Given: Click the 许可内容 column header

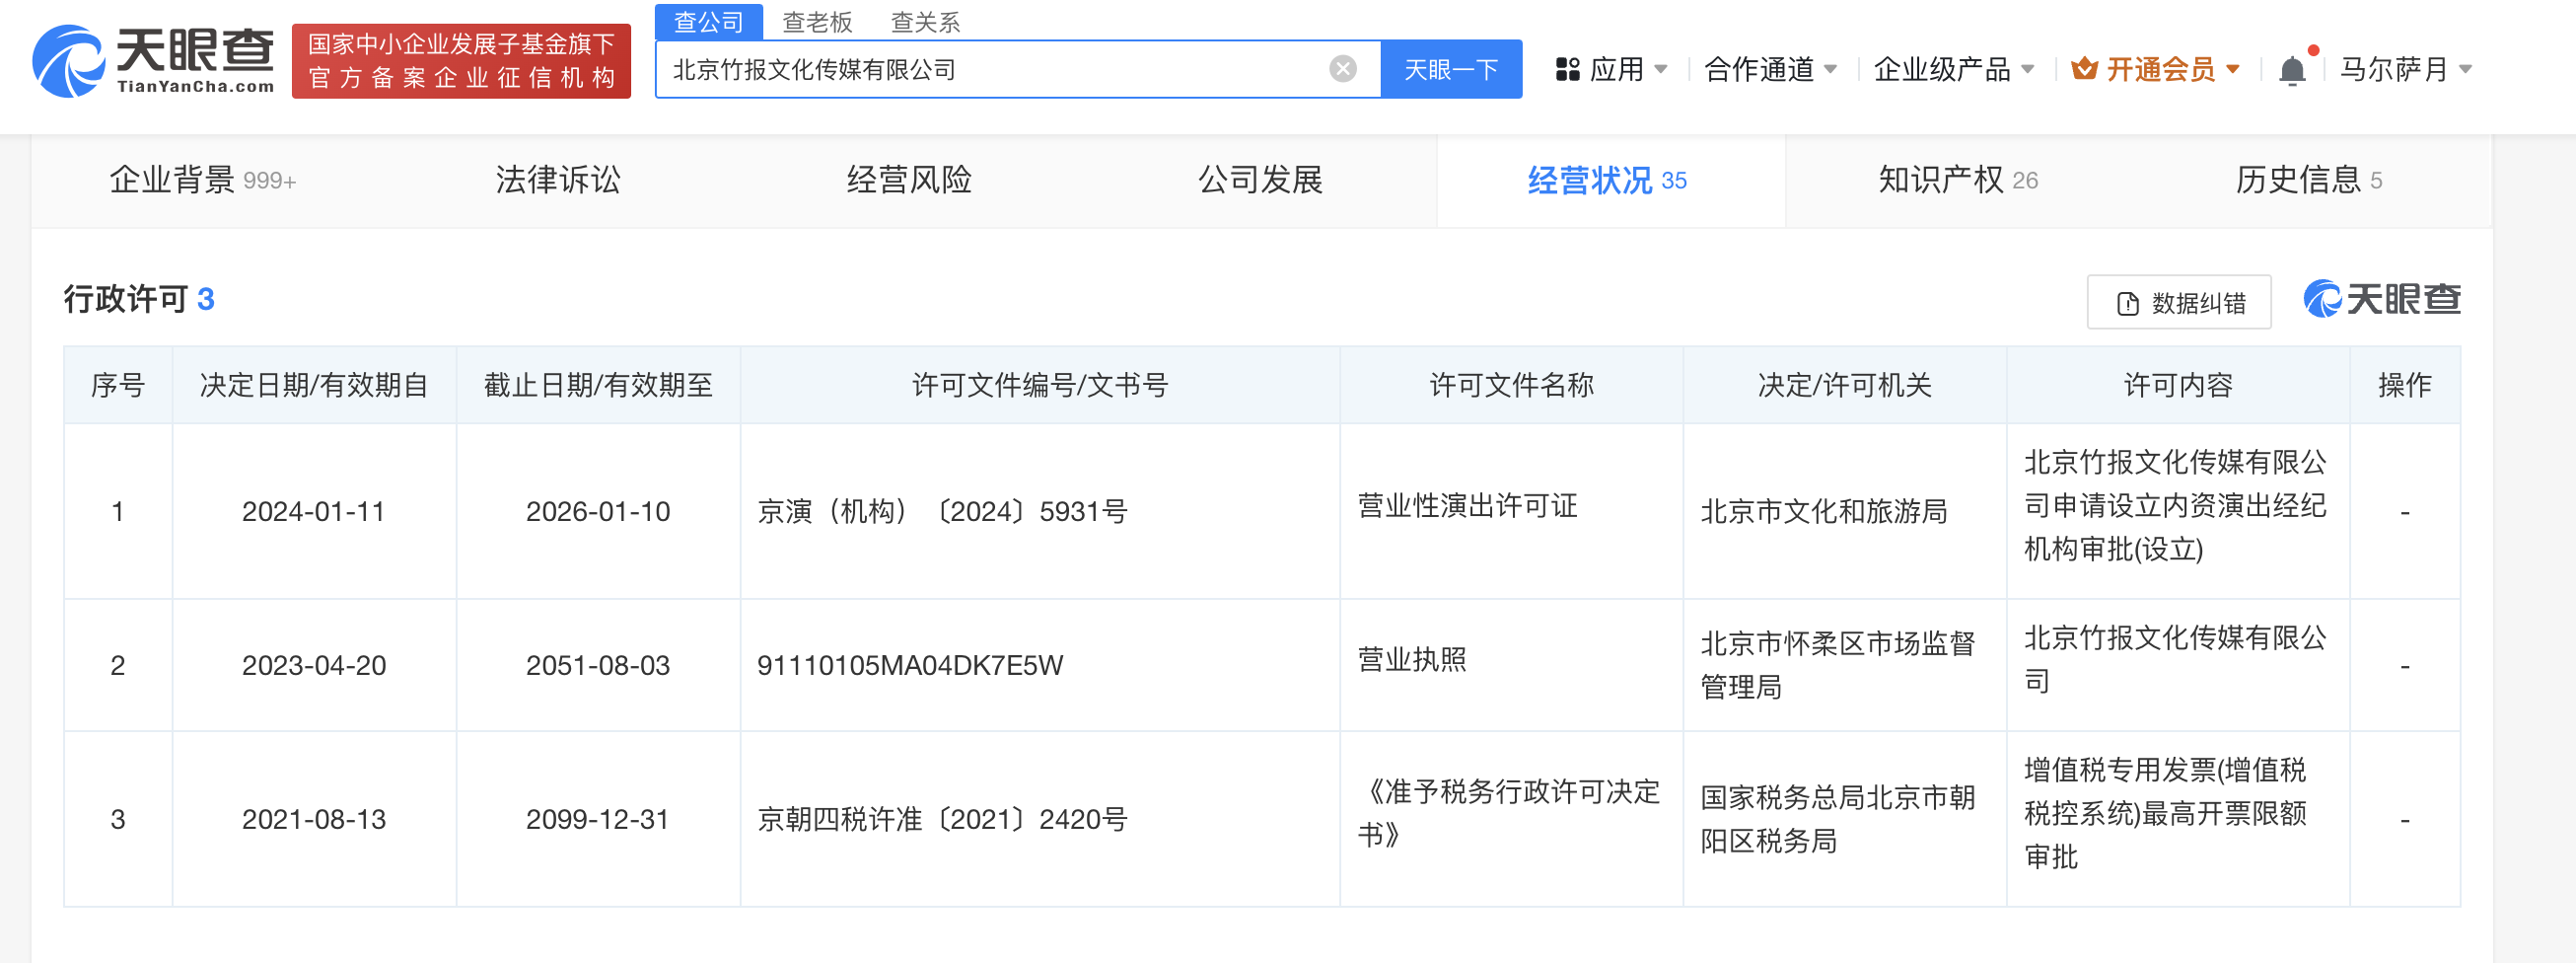Looking at the screenshot, I should pyautogui.click(x=2178, y=385).
